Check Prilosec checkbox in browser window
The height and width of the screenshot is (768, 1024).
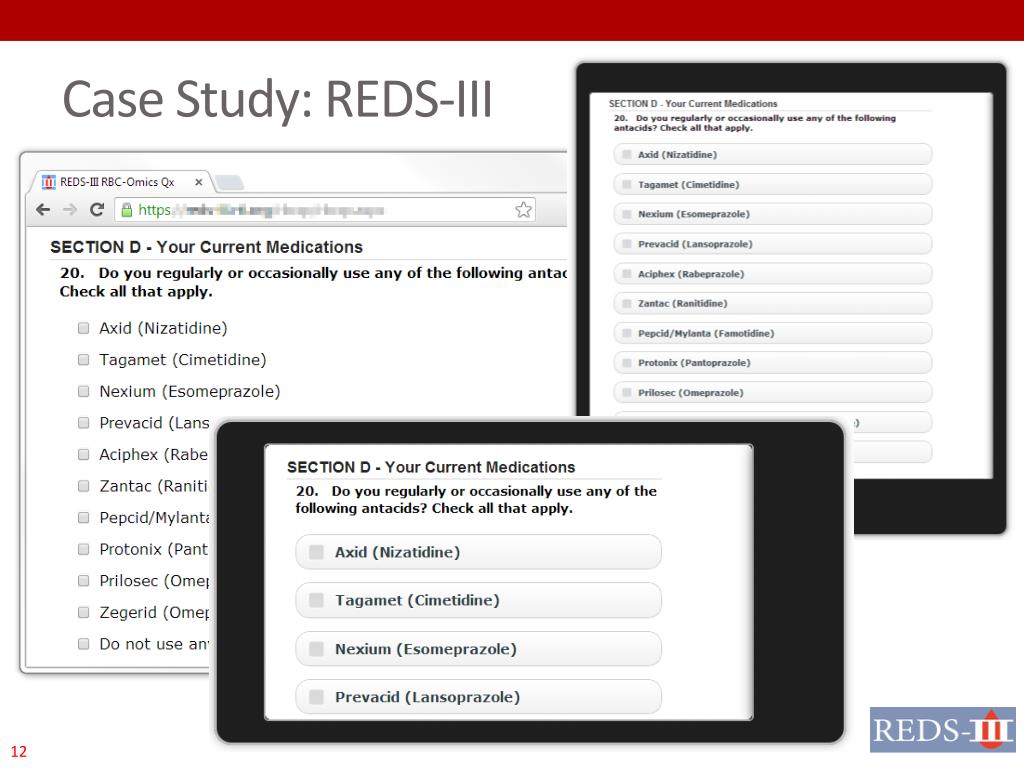[84, 581]
